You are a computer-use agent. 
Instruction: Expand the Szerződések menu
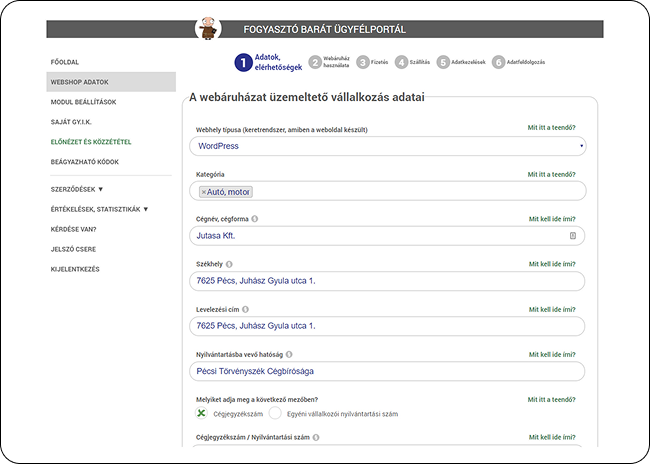(x=77, y=188)
